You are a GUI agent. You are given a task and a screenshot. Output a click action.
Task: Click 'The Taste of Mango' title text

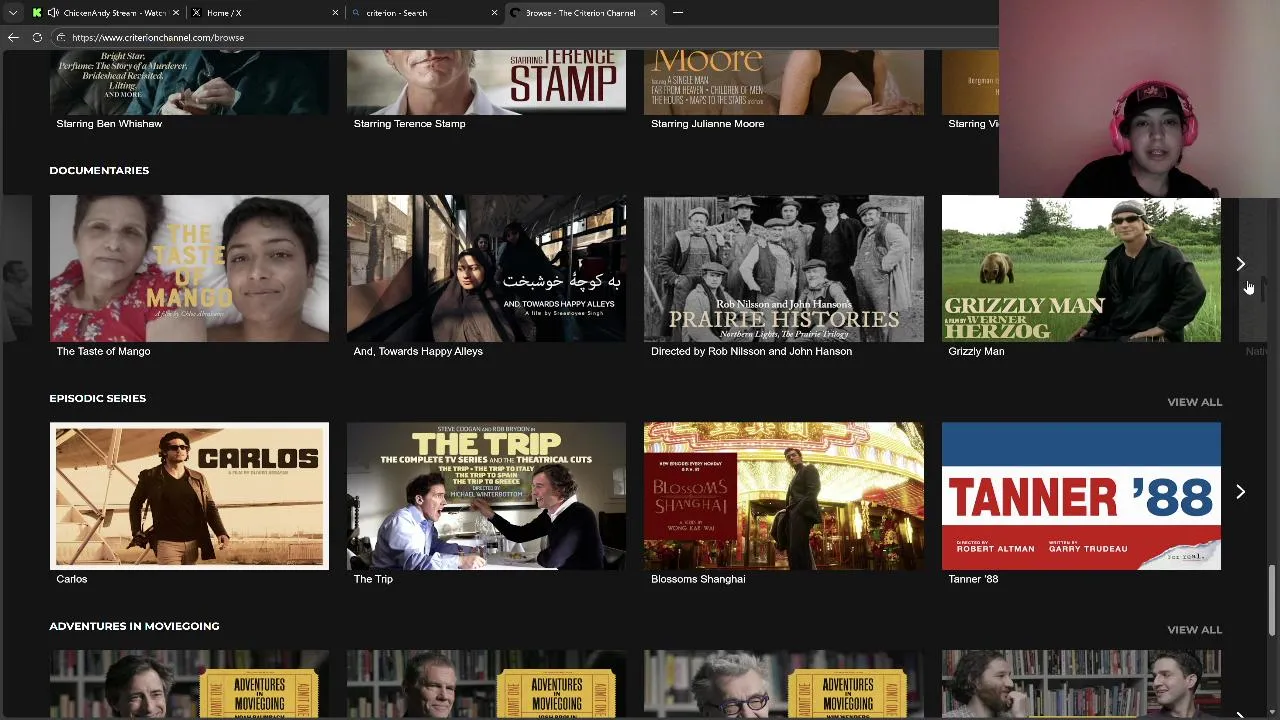coord(103,351)
